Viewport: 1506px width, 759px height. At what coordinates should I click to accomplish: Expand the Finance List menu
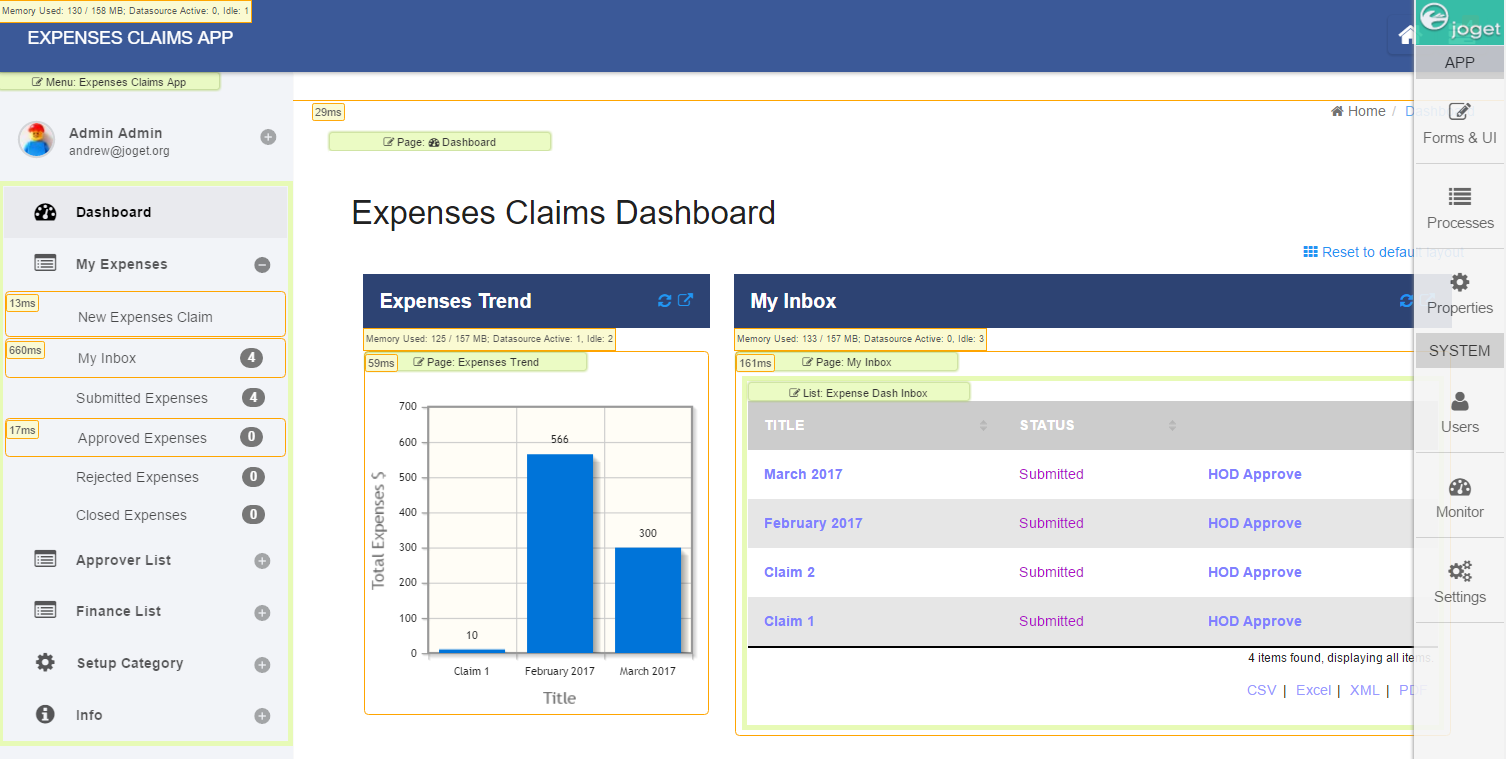coord(262,612)
